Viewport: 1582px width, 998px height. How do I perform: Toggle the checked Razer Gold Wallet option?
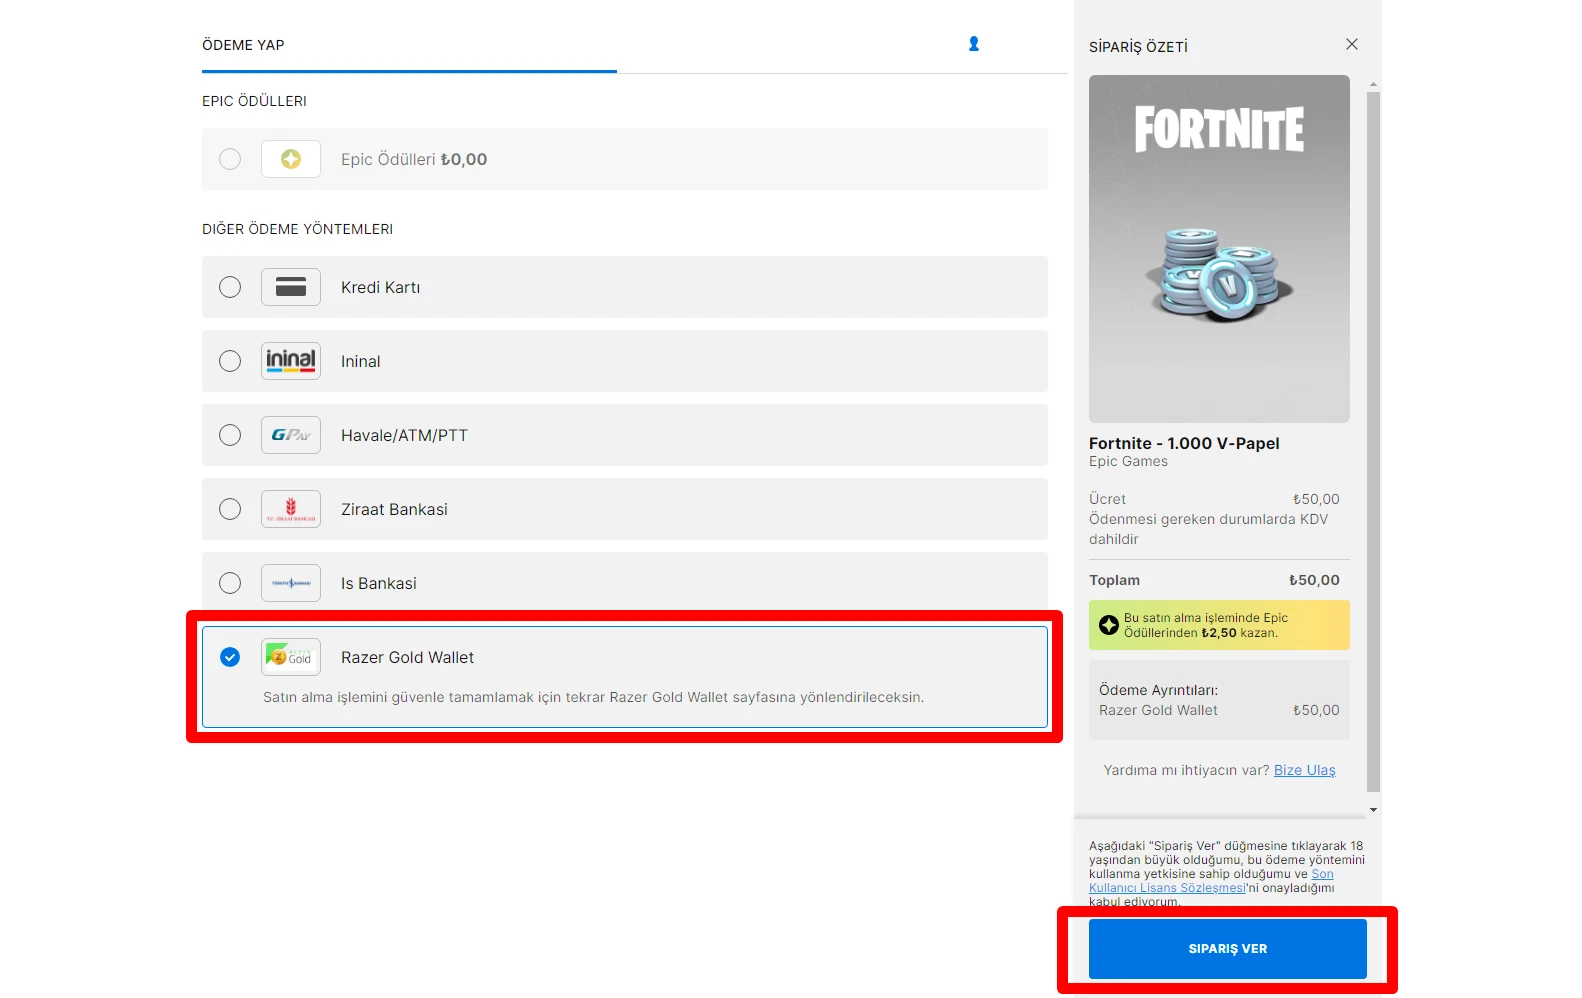(x=230, y=657)
